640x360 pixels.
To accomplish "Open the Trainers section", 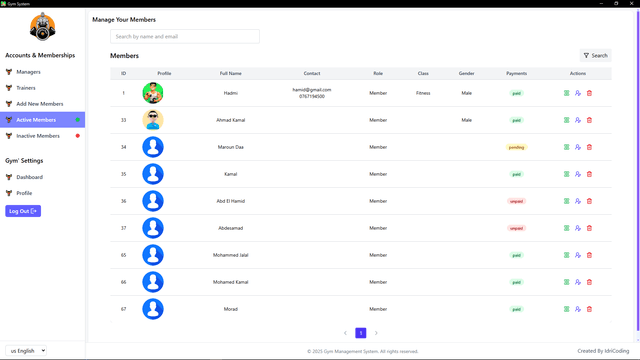I will (42, 88).
